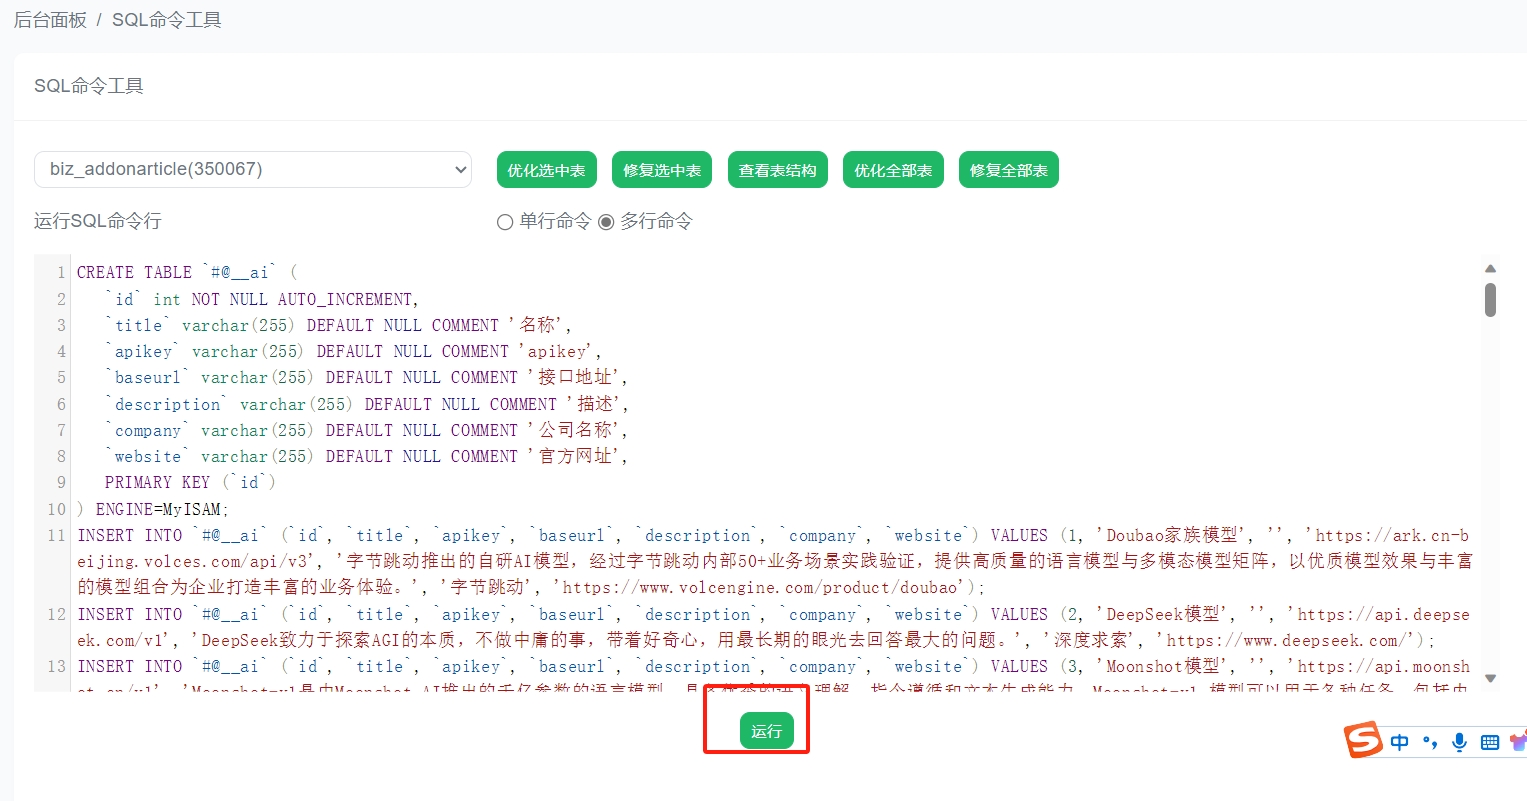The image size is (1527, 801).
Task: Click the 修复全部表 button
Action: 1009,170
